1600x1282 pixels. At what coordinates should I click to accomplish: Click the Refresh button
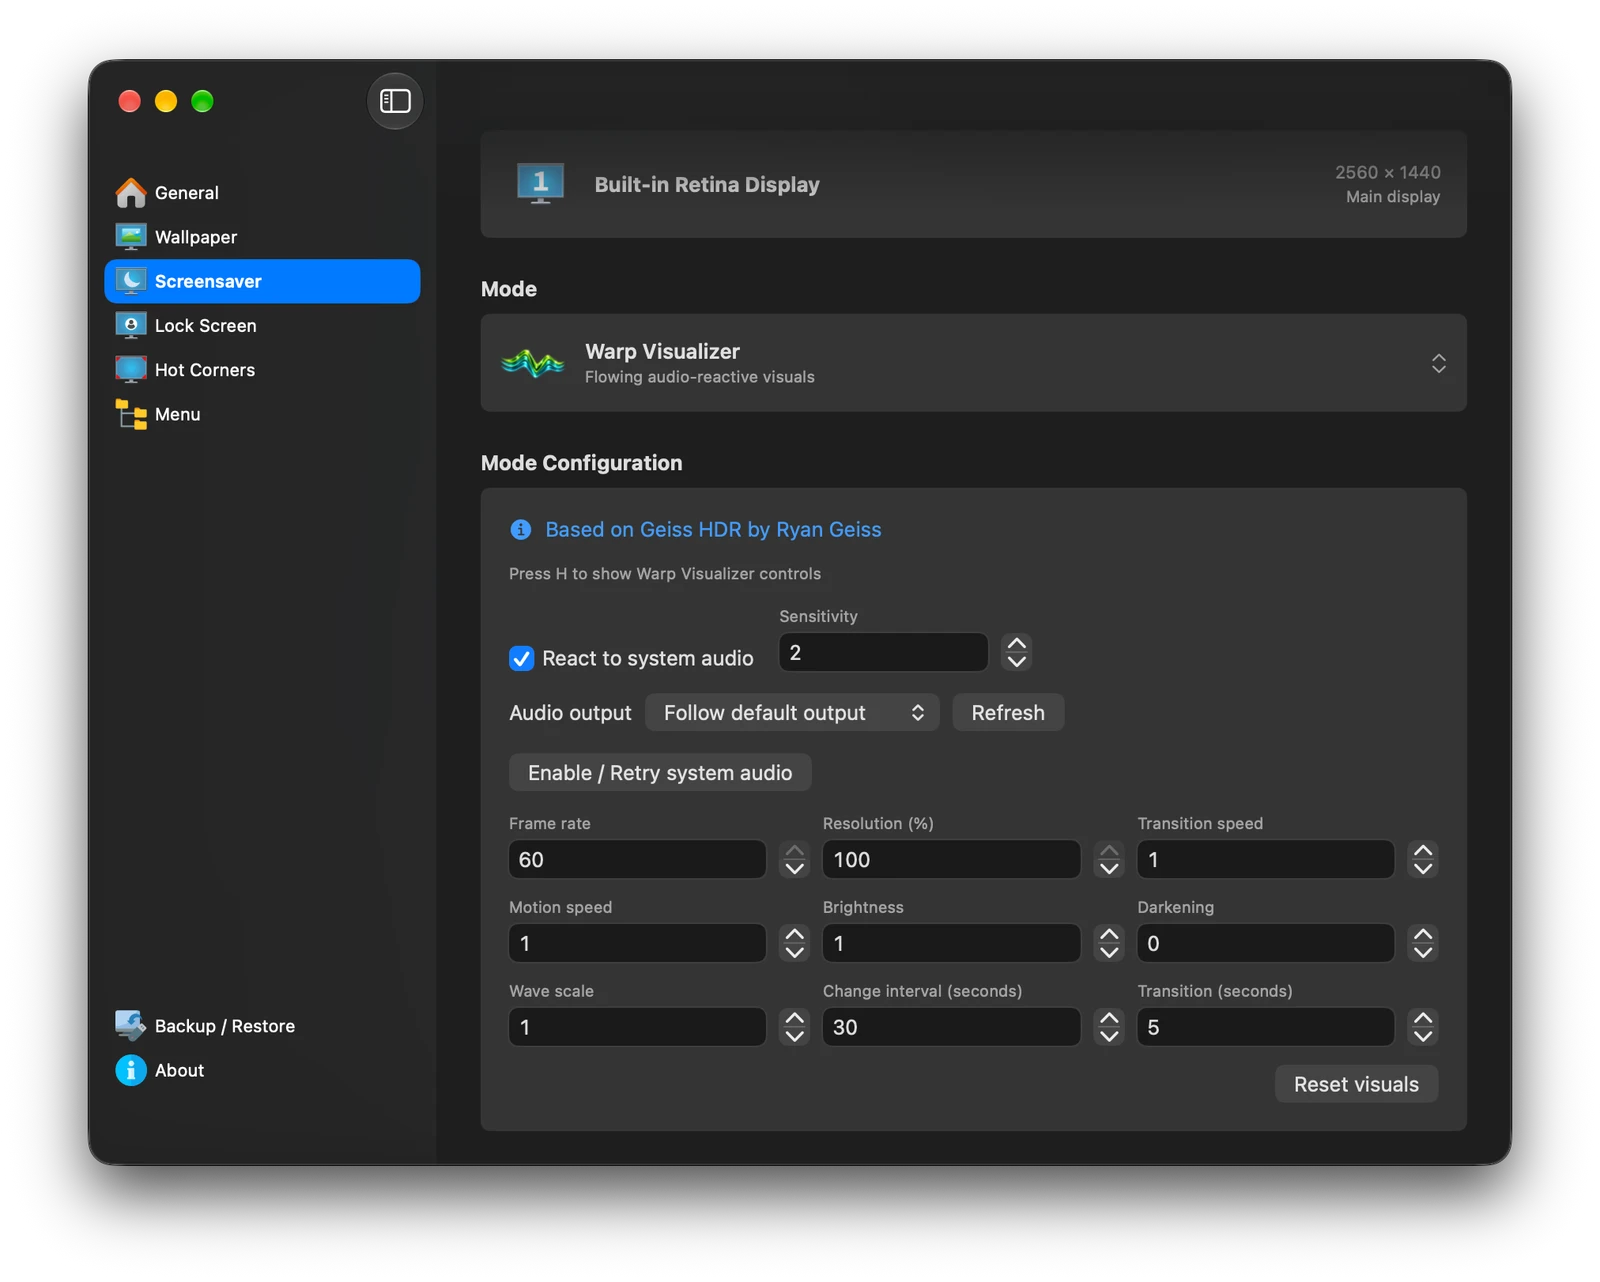(1008, 712)
